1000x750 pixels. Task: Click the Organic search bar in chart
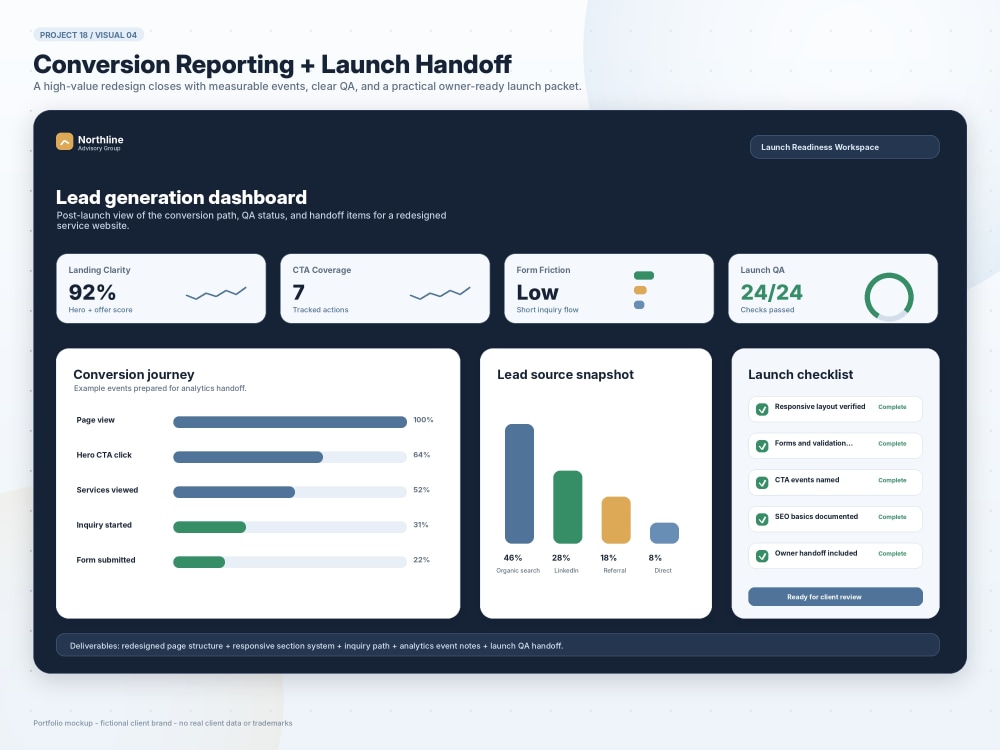[x=519, y=483]
